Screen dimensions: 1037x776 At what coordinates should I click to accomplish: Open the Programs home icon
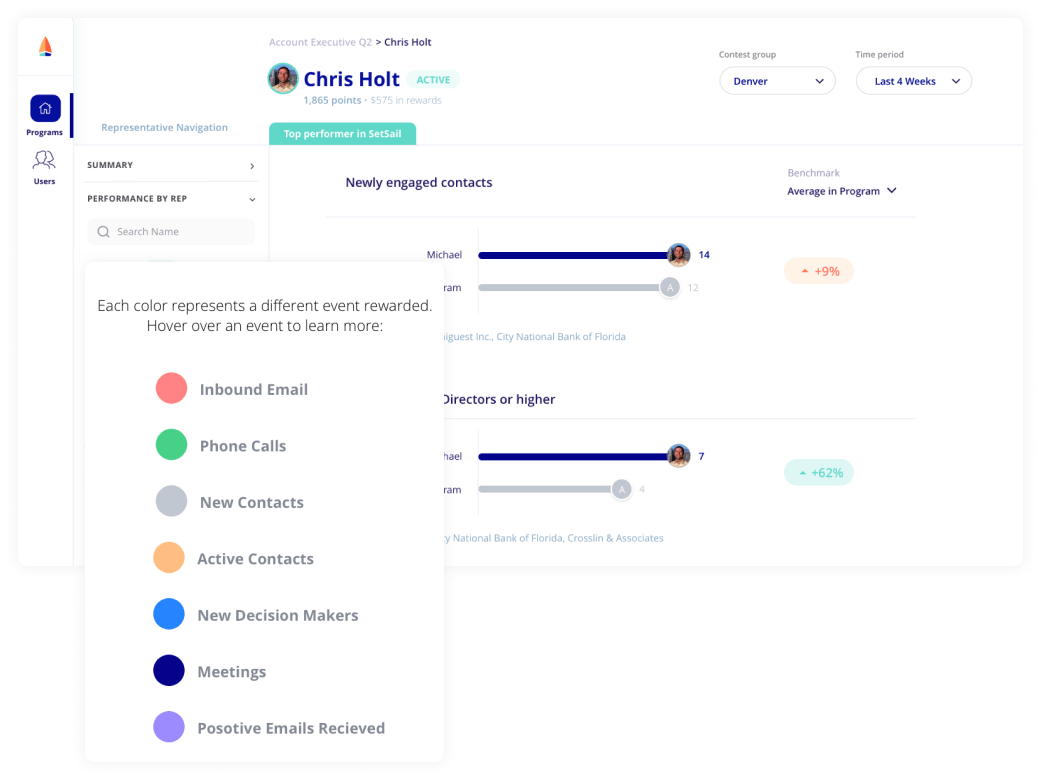pyautogui.click(x=45, y=108)
